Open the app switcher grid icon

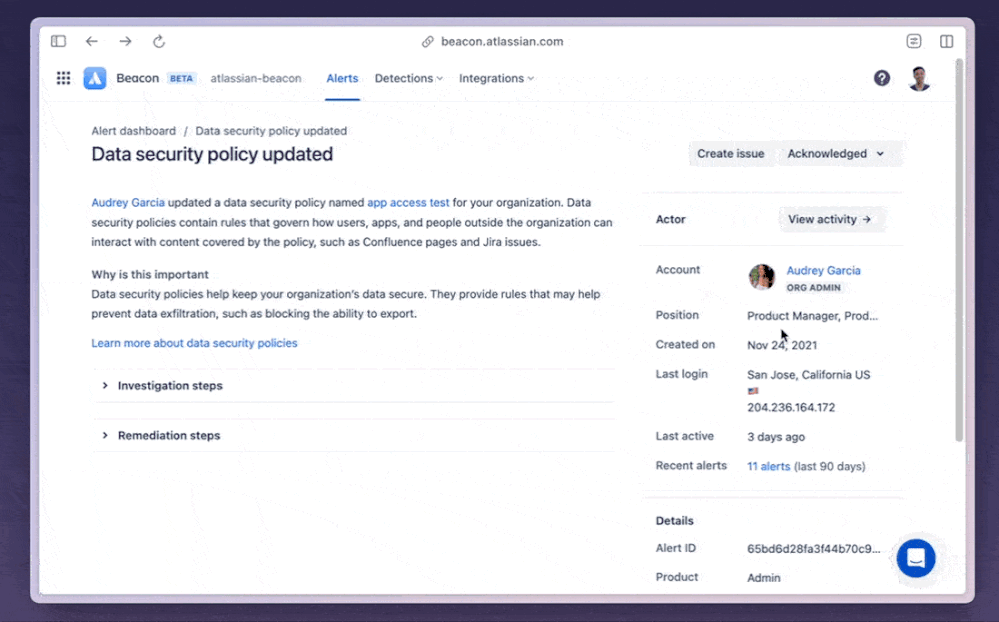pos(64,78)
